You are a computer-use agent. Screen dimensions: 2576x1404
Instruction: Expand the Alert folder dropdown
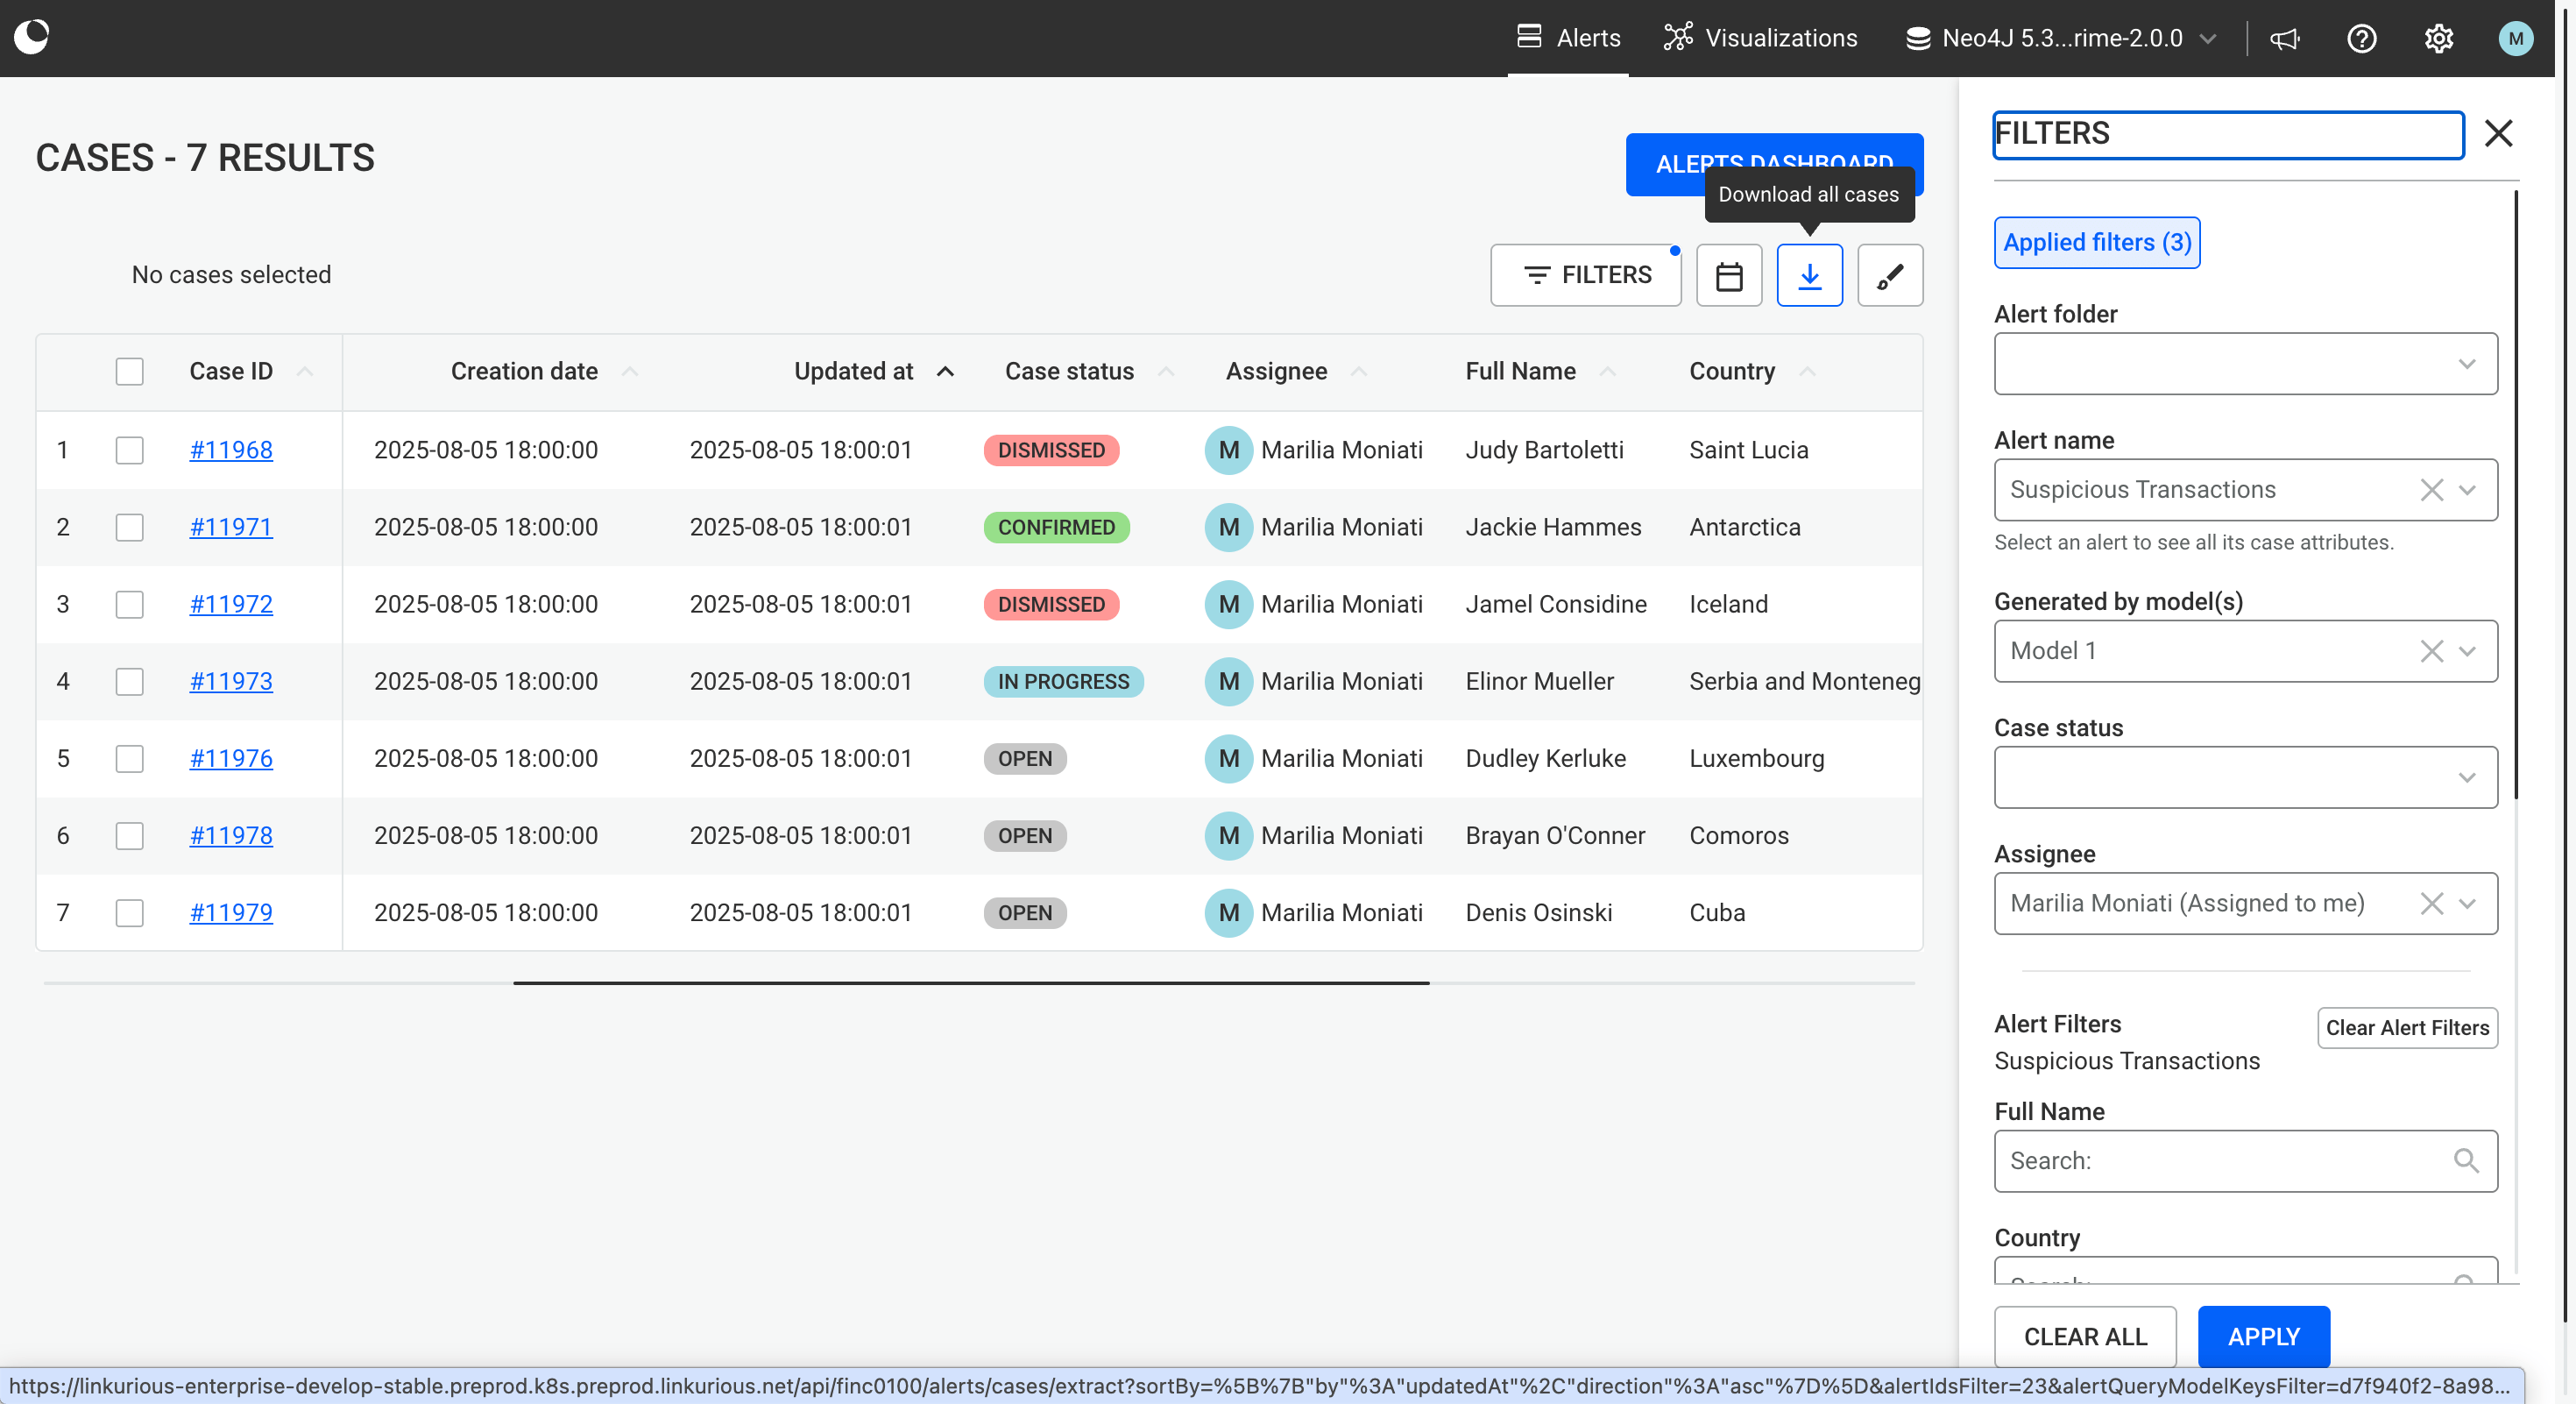[2245, 364]
